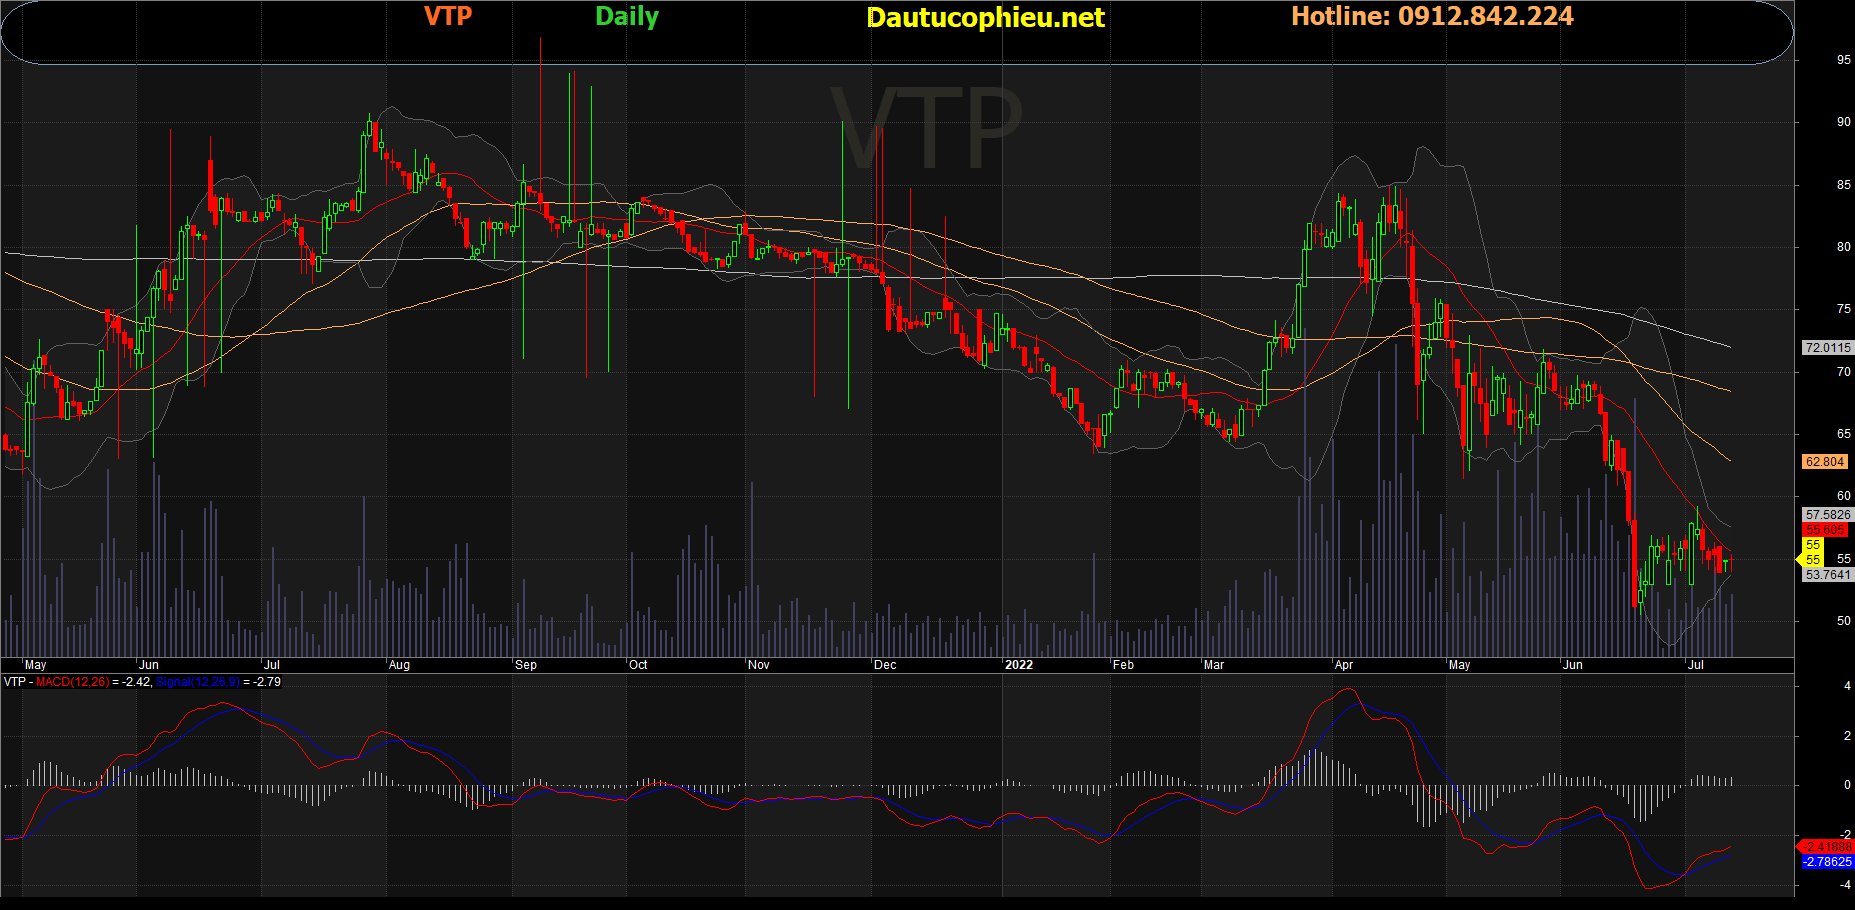This screenshot has height=910, width=1855.
Task: Select the green Daily timeframe label
Action: (x=627, y=16)
